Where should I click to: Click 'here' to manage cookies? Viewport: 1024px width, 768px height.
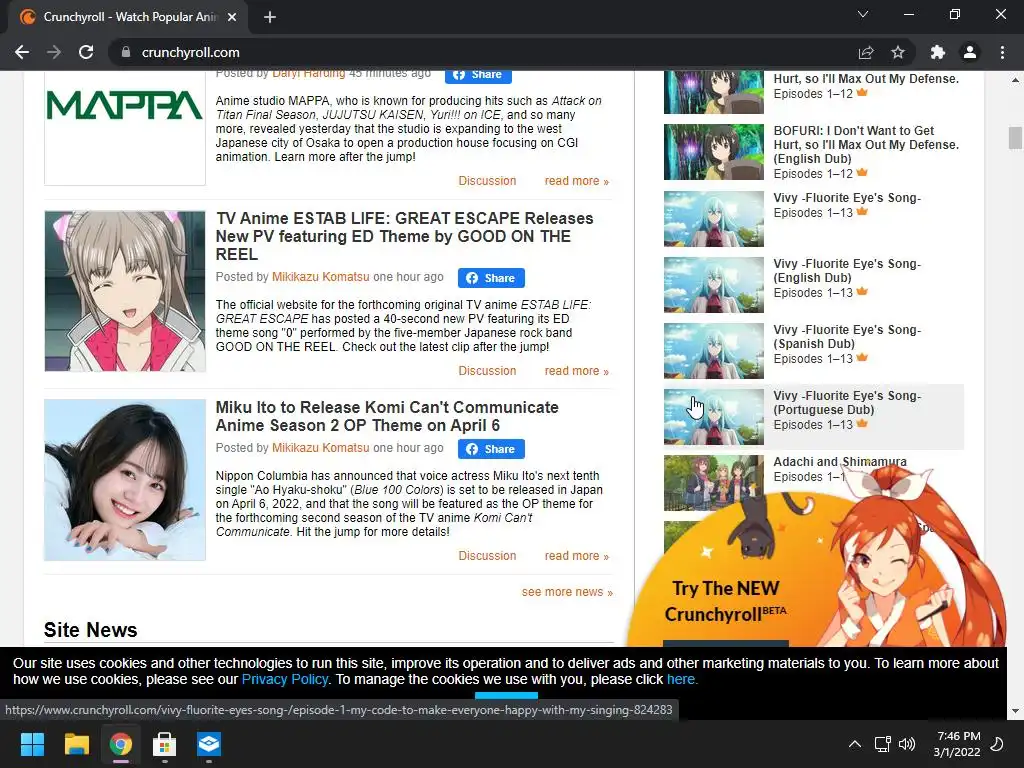[680, 679]
